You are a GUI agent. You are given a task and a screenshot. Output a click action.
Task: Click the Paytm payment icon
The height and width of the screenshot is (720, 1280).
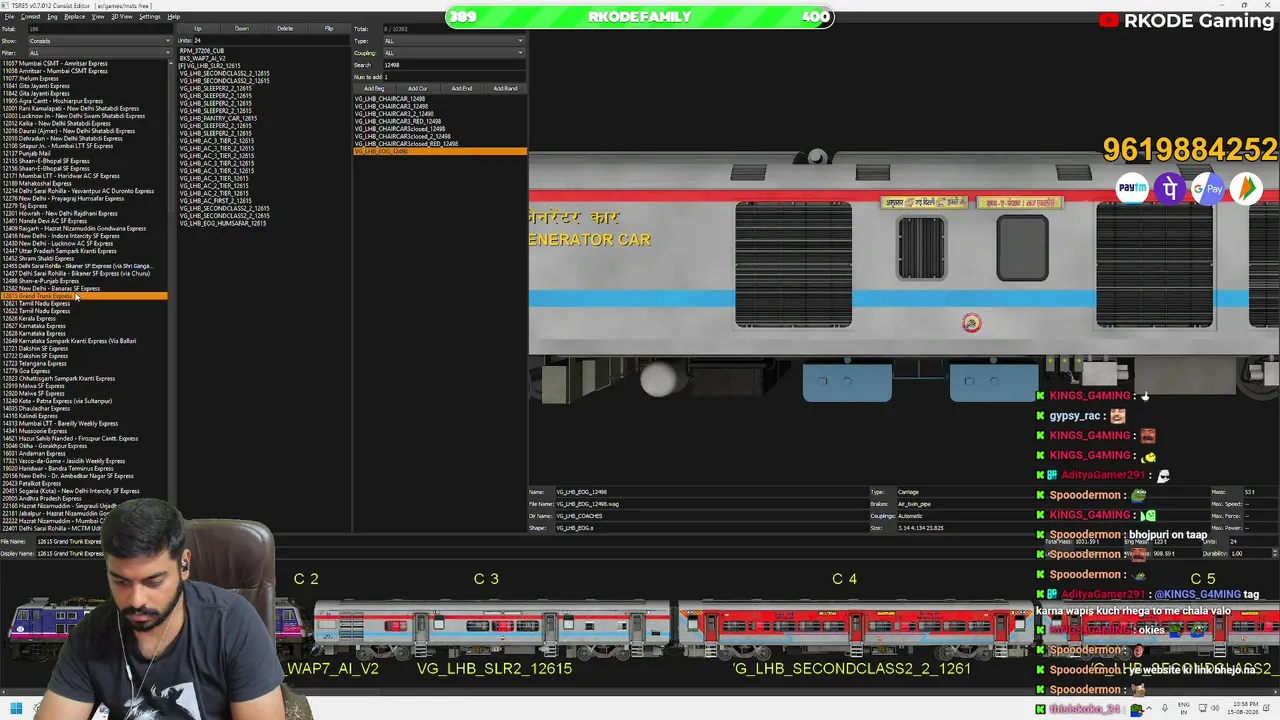1132,188
